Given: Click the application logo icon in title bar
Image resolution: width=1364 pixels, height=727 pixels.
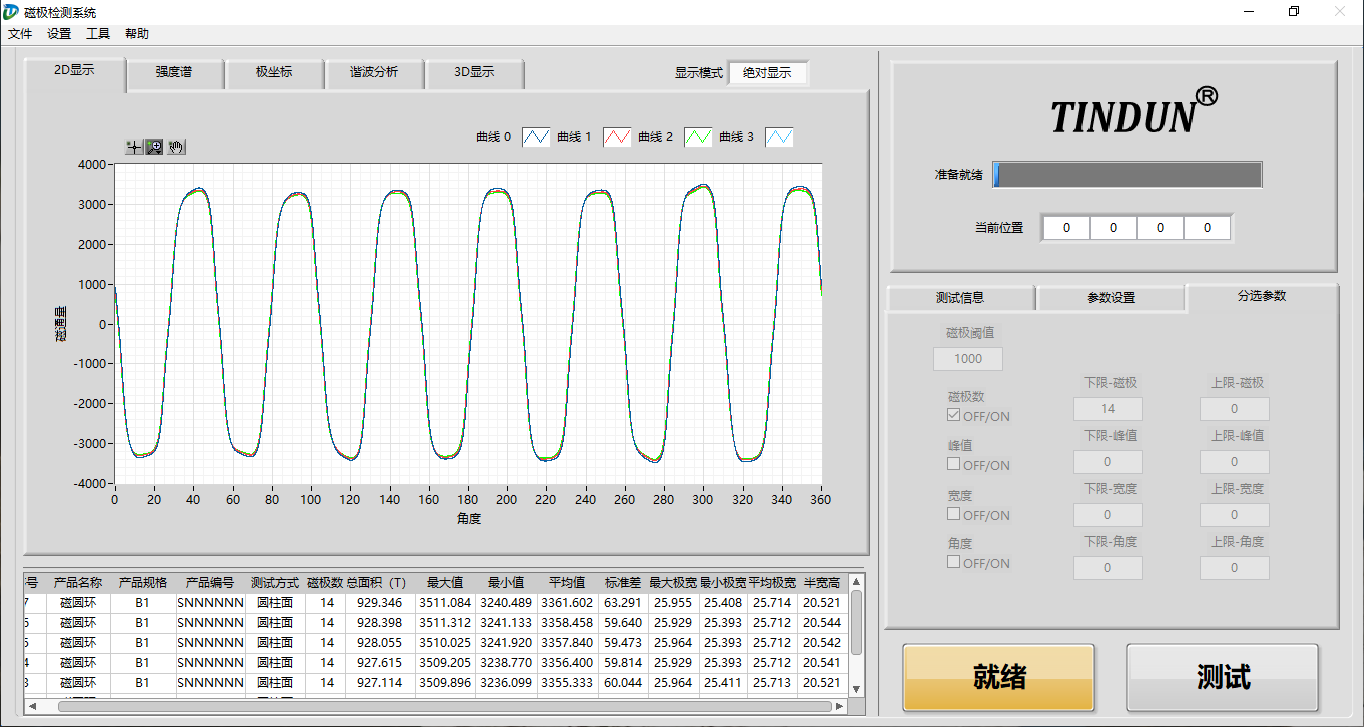Looking at the screenshot, I should click(x=11, y=11).
